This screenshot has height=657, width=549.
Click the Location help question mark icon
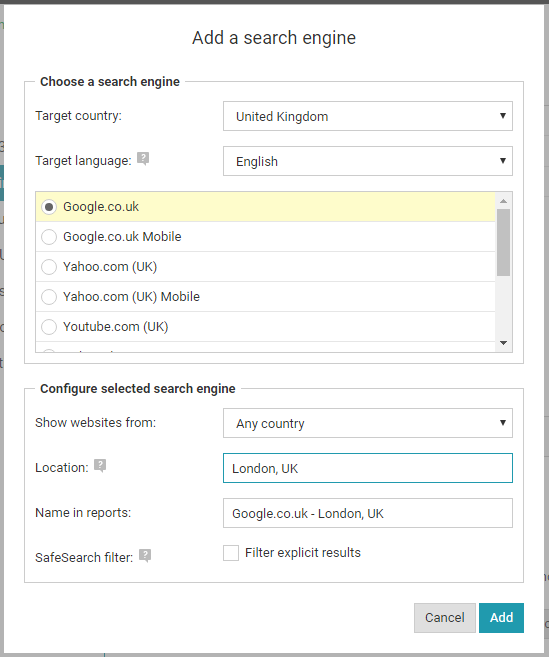coord(100,466)
